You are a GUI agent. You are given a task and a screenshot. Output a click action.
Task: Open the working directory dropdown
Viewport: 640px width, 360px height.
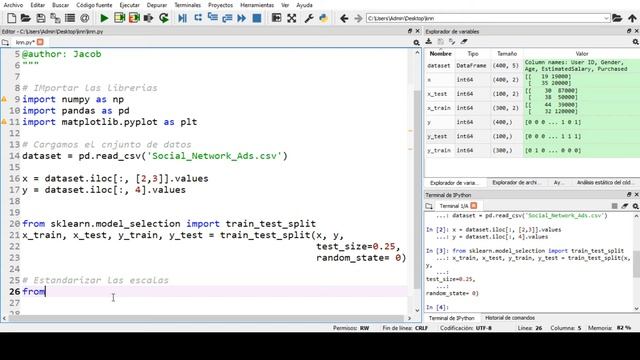point(606,18)
